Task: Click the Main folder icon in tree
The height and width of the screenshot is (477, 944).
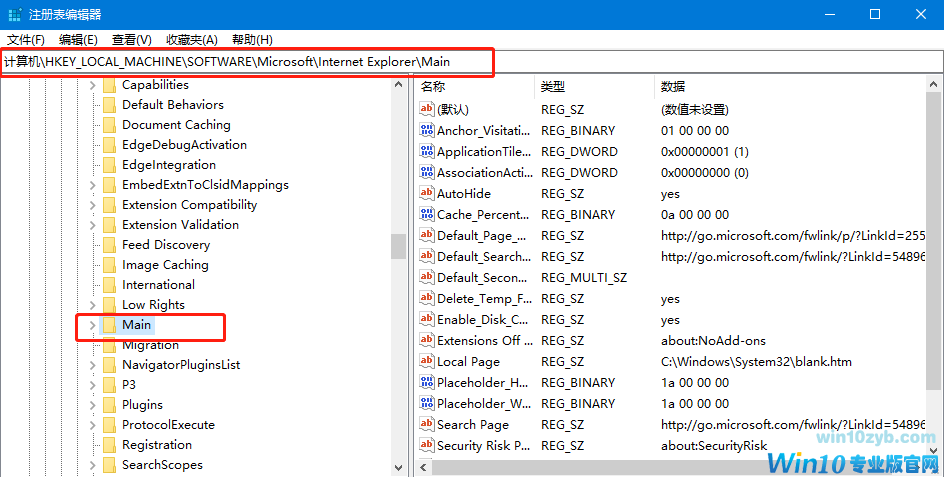Action: coord(109,325)
